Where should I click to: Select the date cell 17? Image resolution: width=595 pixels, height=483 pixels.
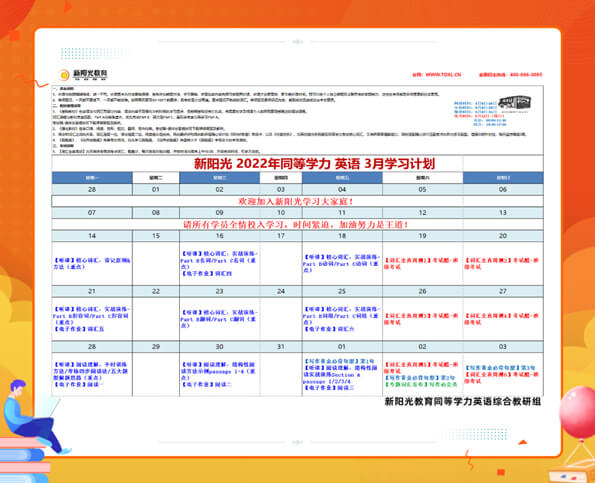point(281,236)
